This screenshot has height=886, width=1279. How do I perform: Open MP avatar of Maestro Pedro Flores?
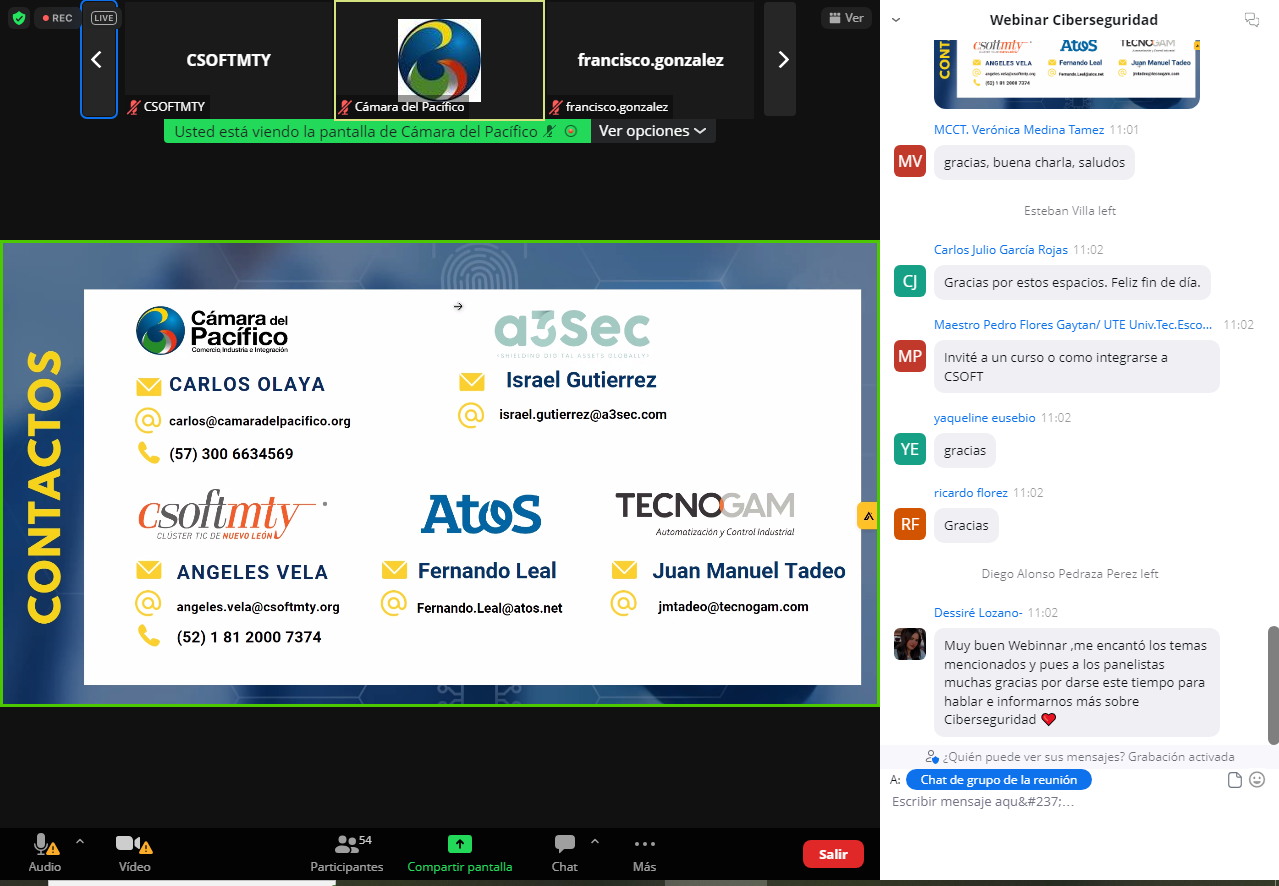pos(910,357)
